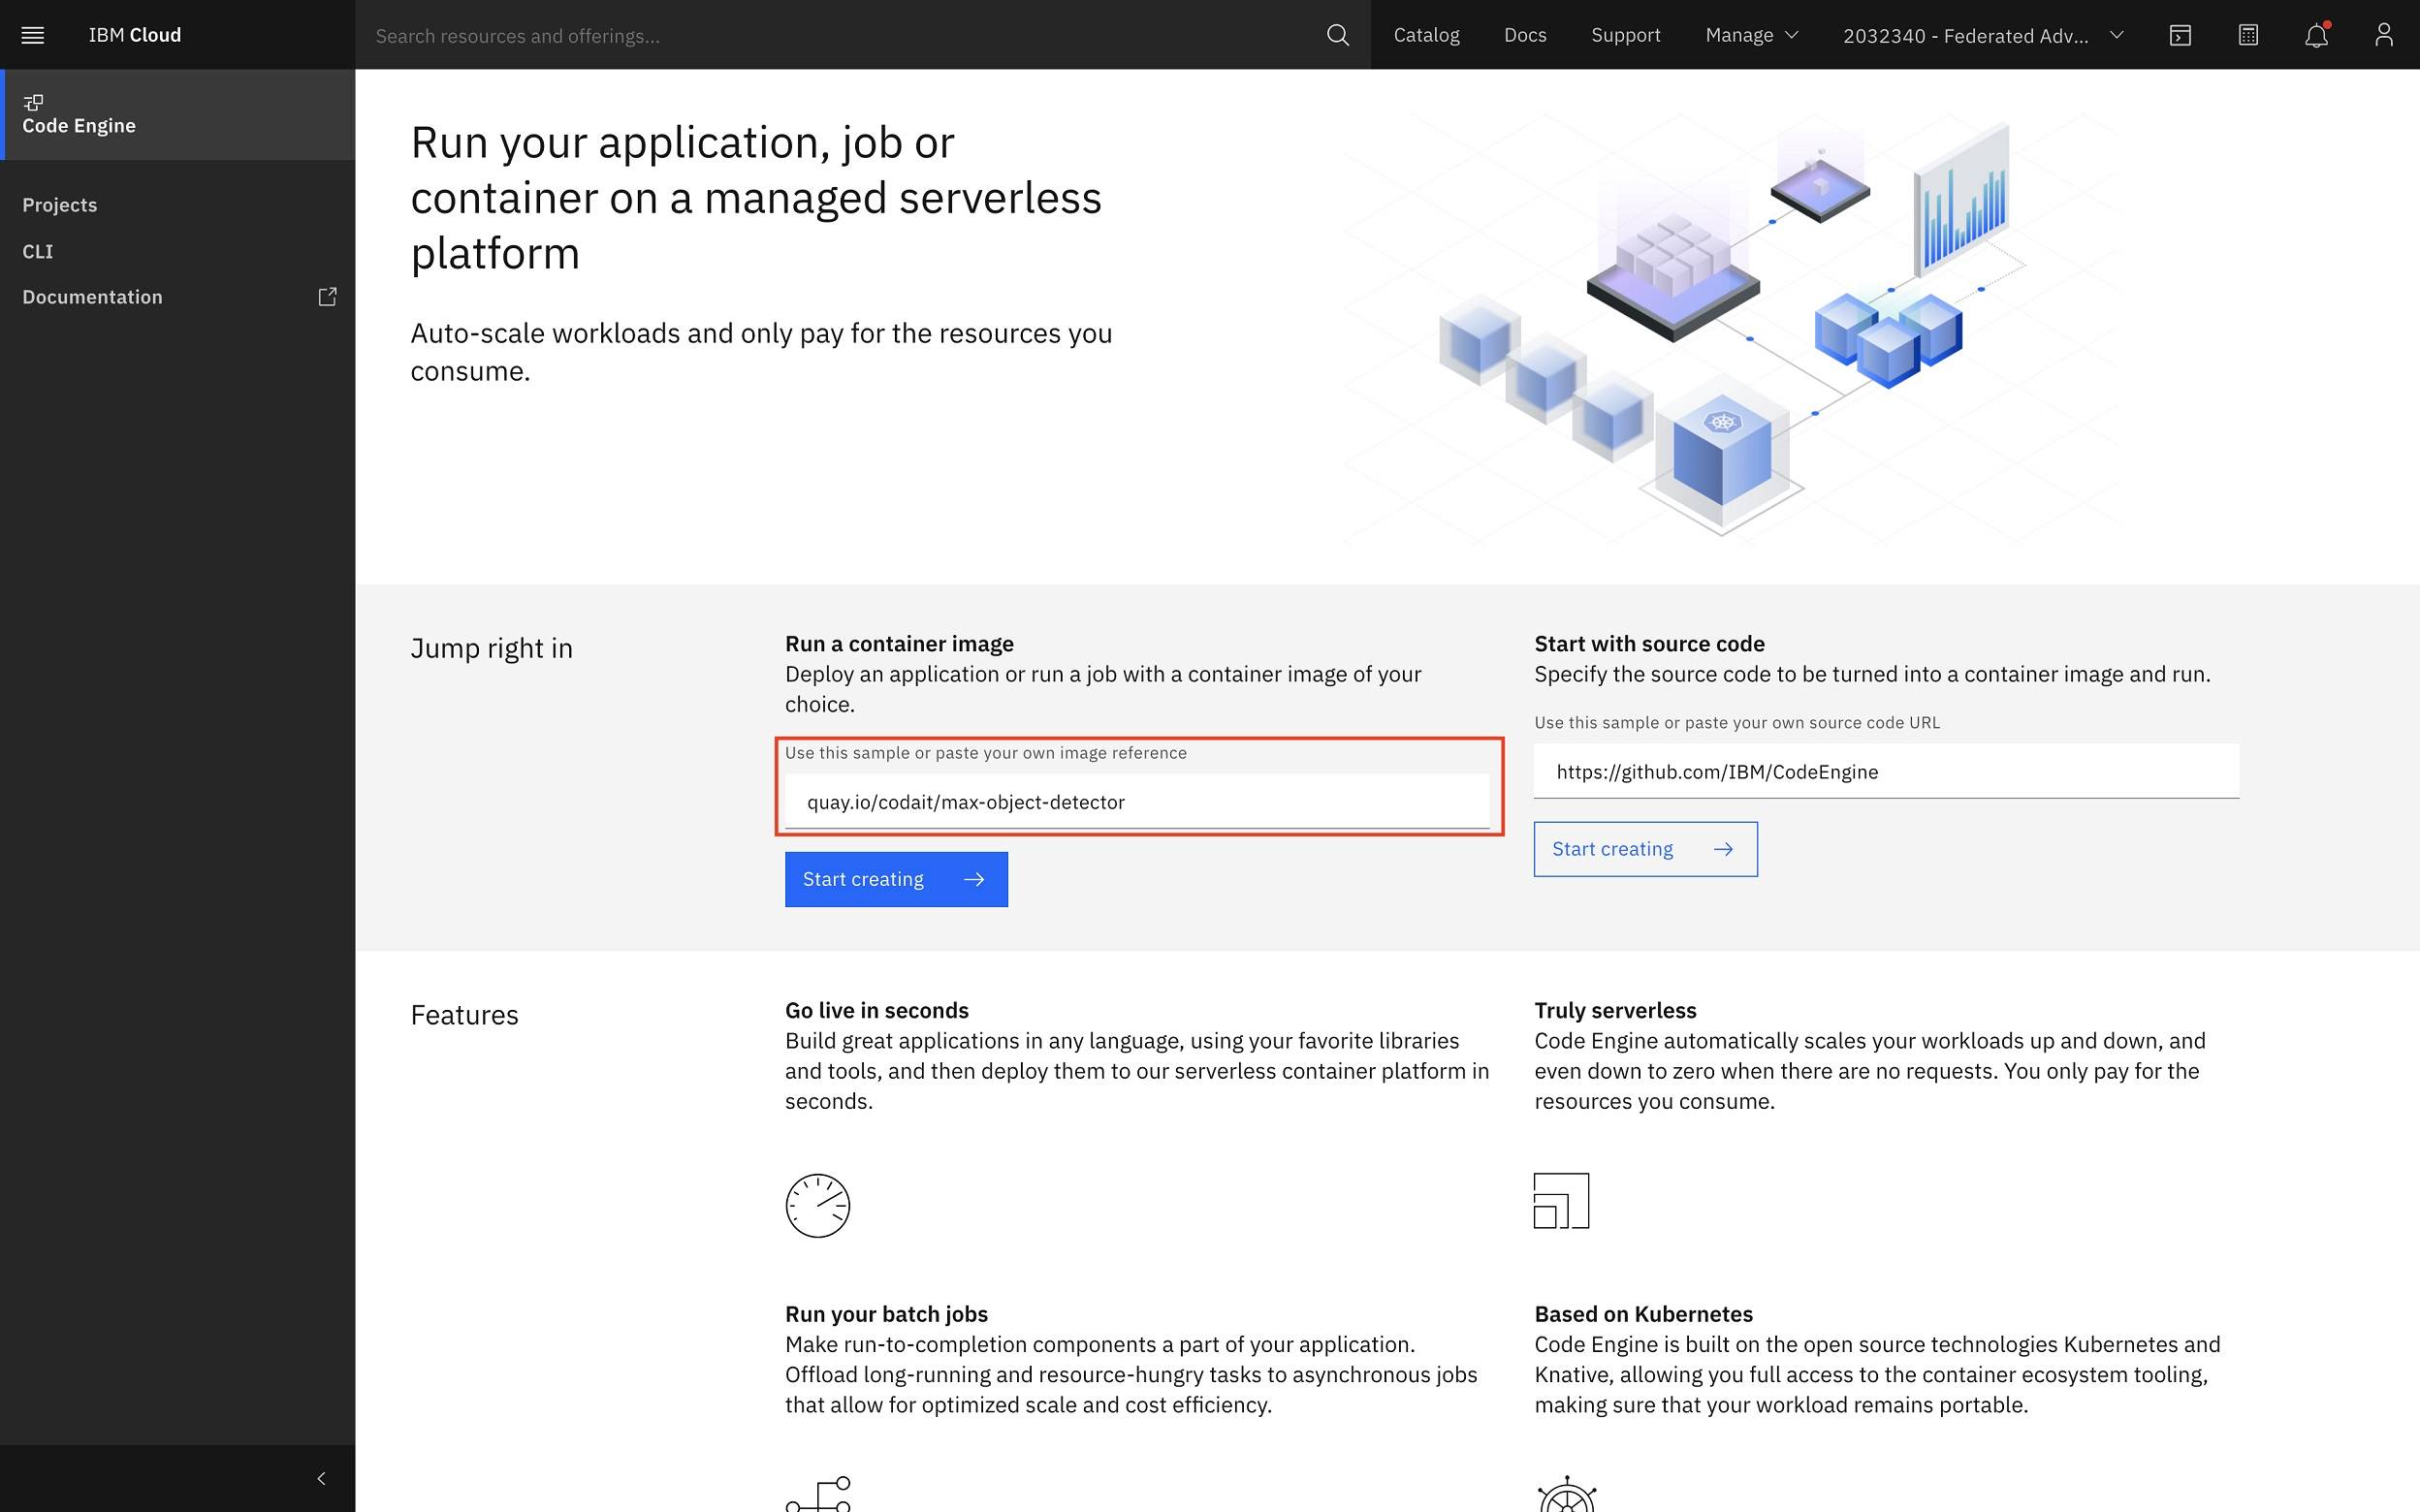Open Documentation from the sidebar
The image size is (2420, 1512).
(92, 297)
